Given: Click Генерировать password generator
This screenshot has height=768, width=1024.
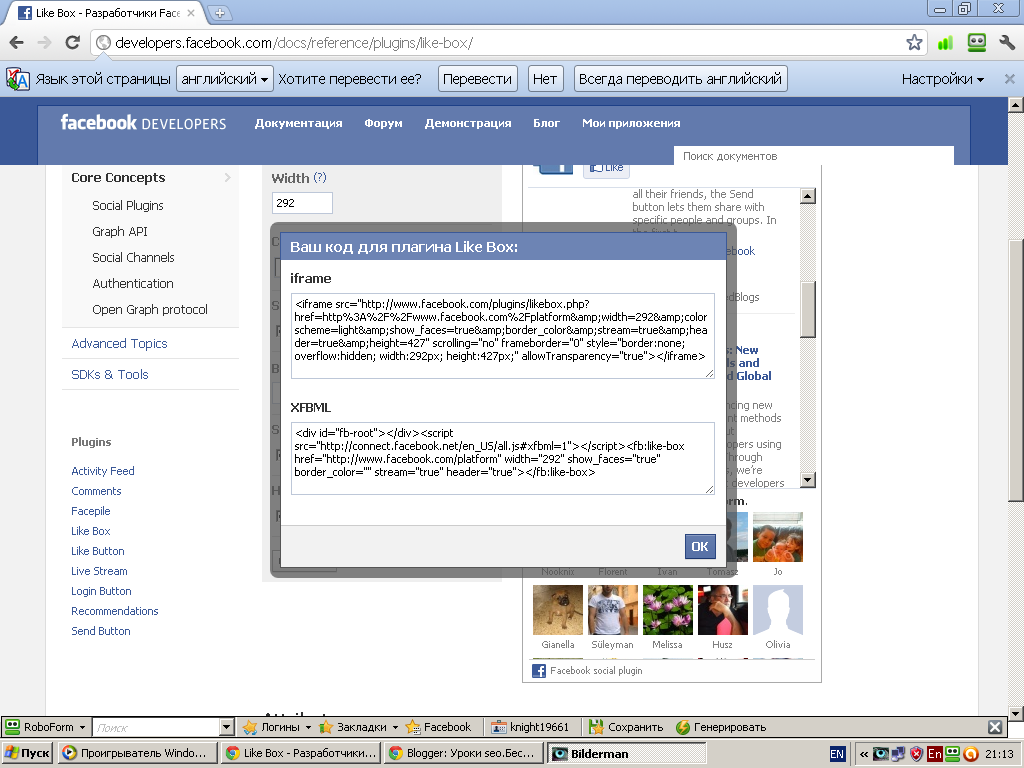Looking at the screenshot, I should click(721, 727).
